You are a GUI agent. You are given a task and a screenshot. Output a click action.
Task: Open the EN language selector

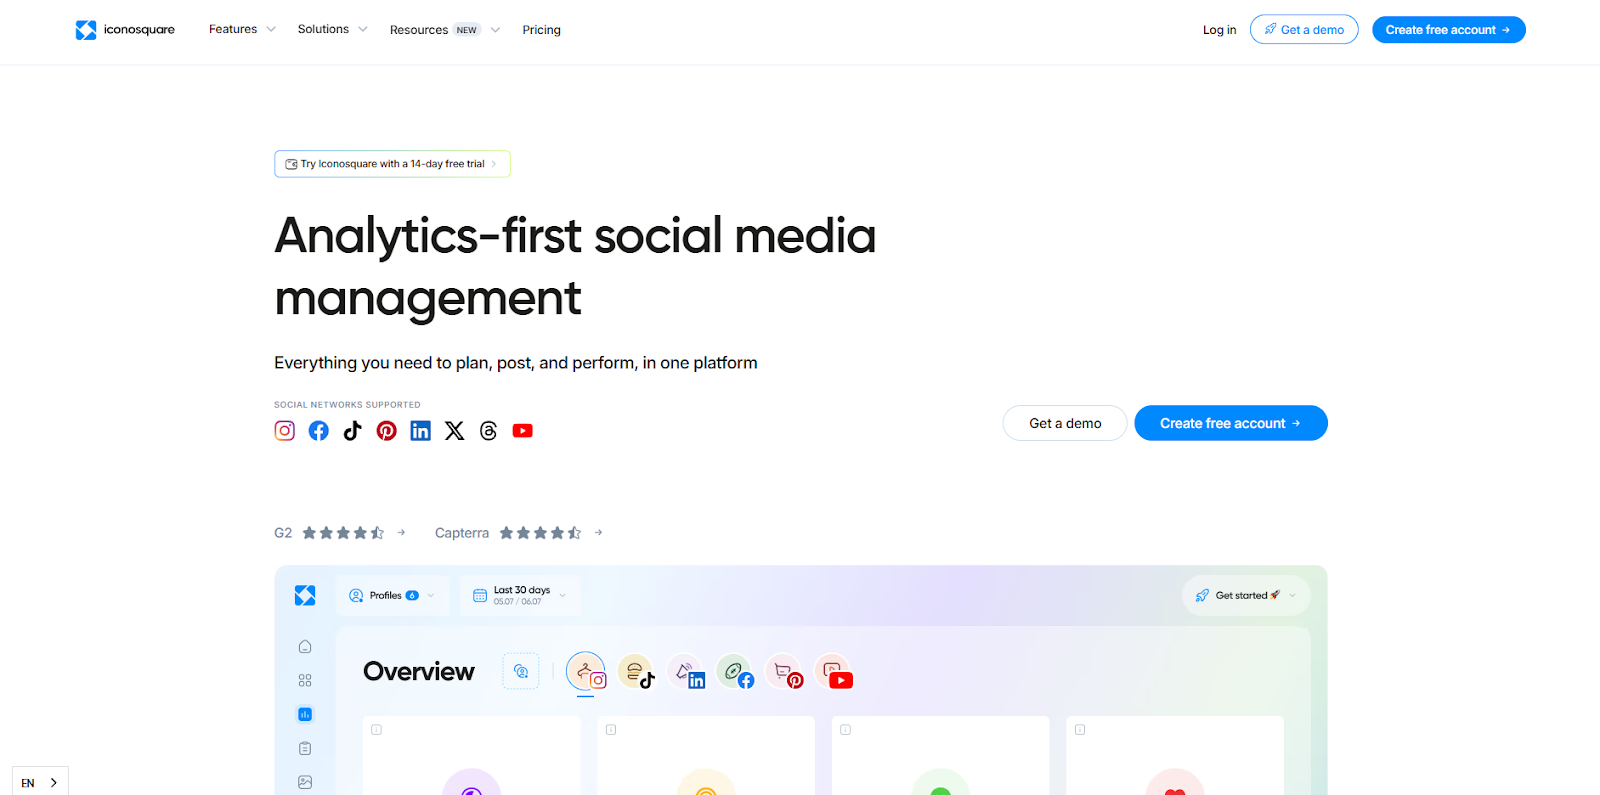click(40, 782)
